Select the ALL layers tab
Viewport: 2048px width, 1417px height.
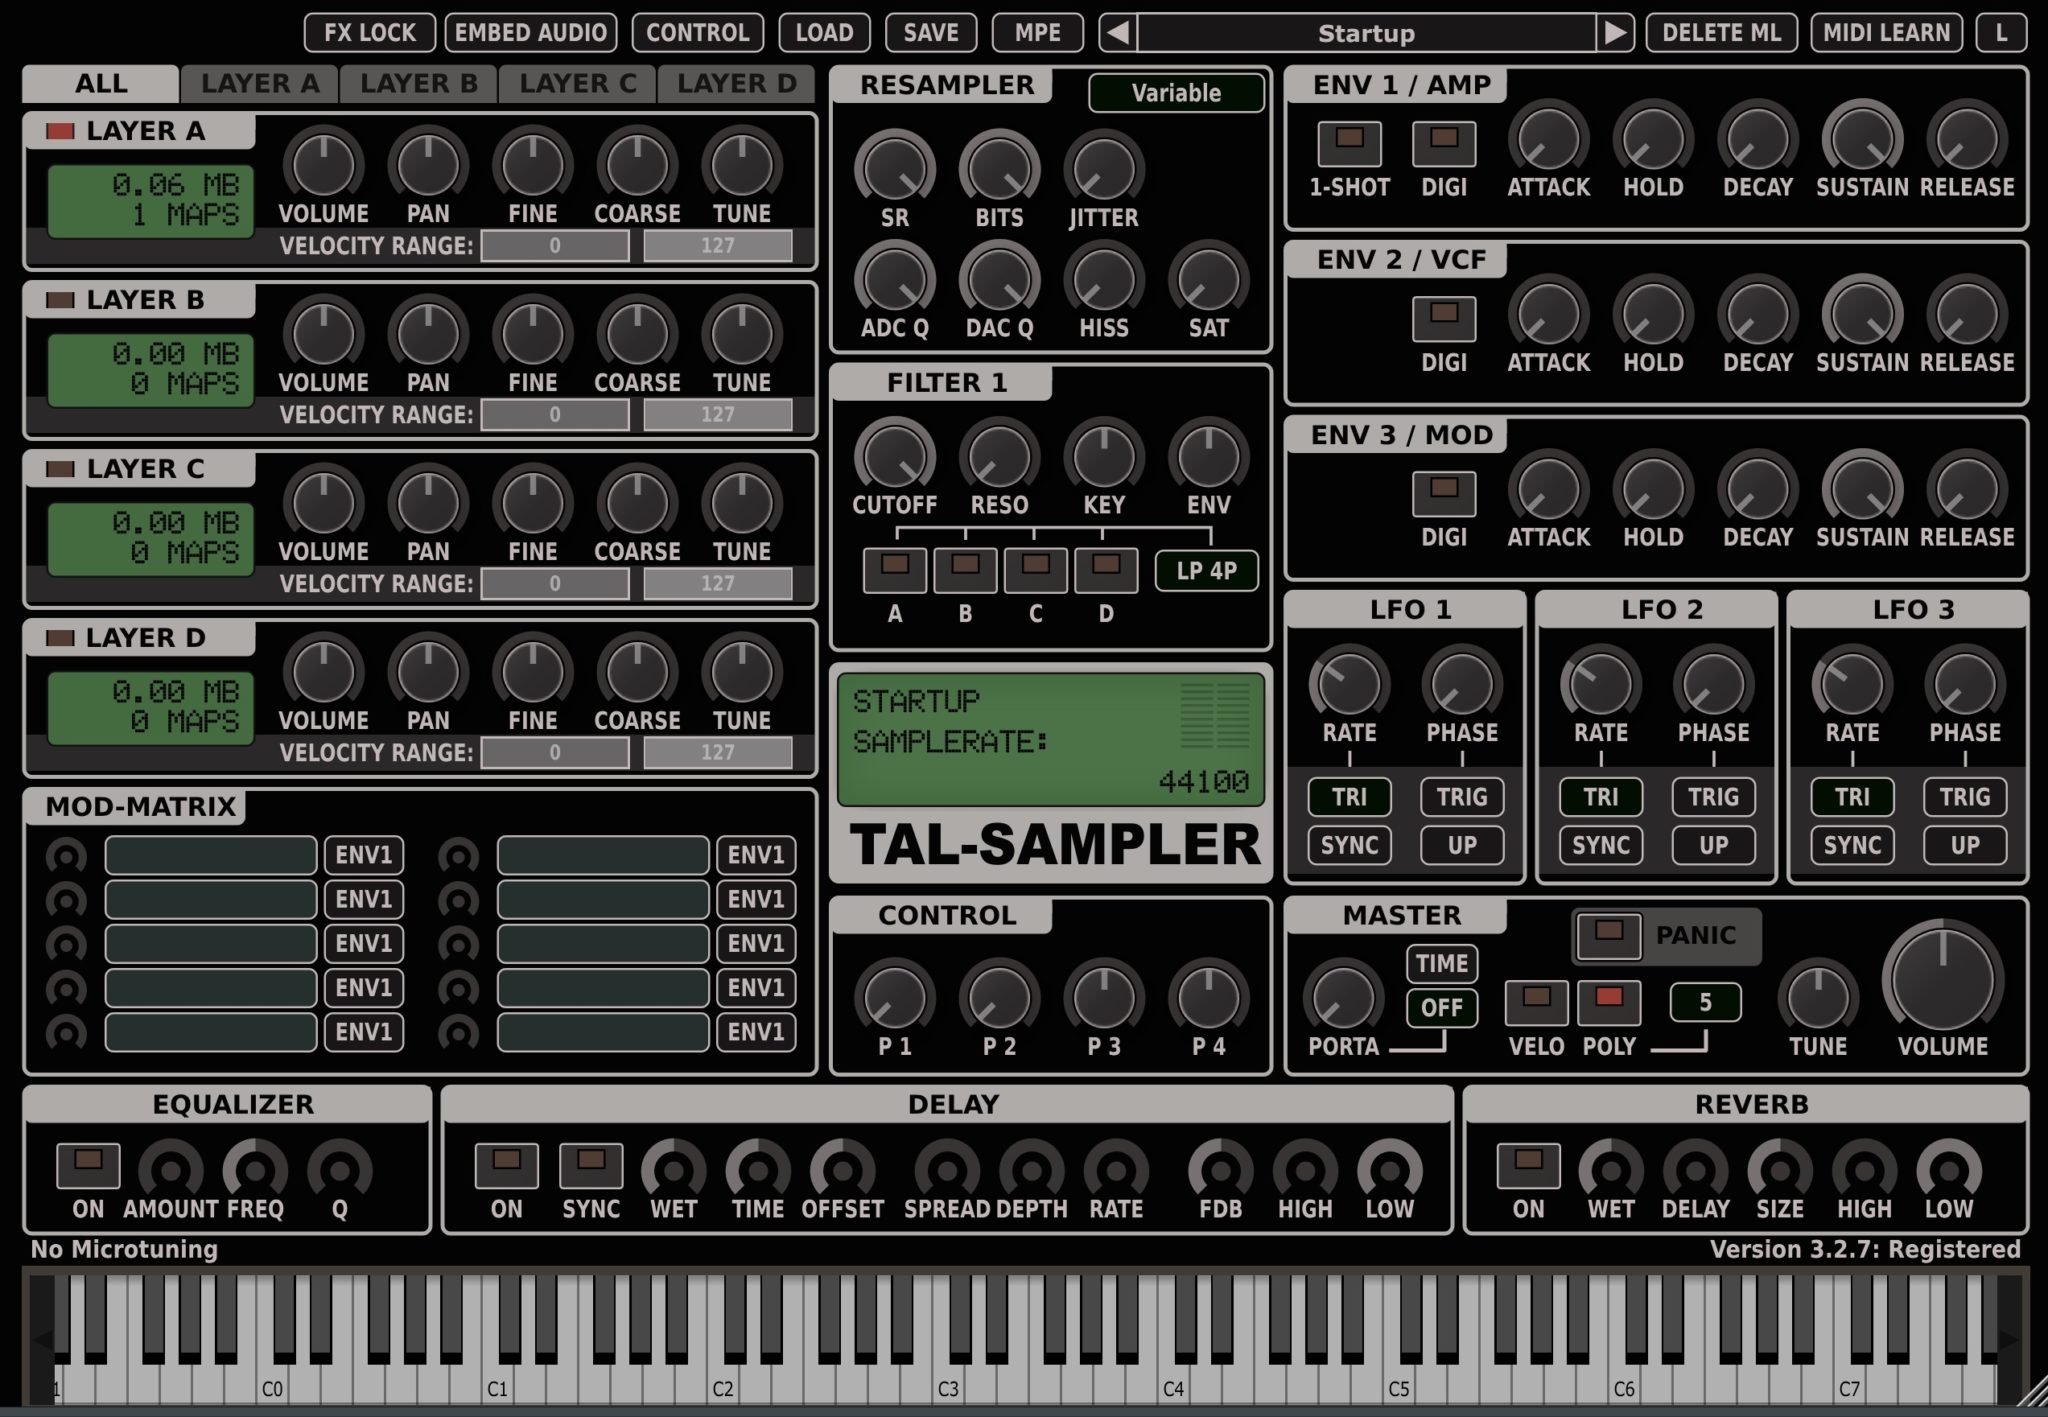coord(100,83)
